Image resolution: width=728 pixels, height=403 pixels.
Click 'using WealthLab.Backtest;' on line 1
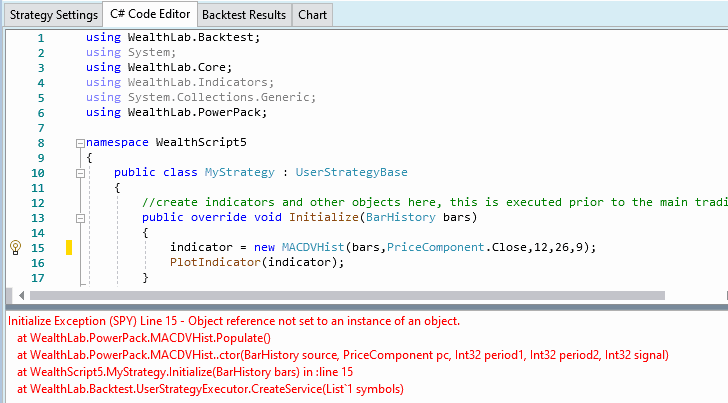point(173,37)
